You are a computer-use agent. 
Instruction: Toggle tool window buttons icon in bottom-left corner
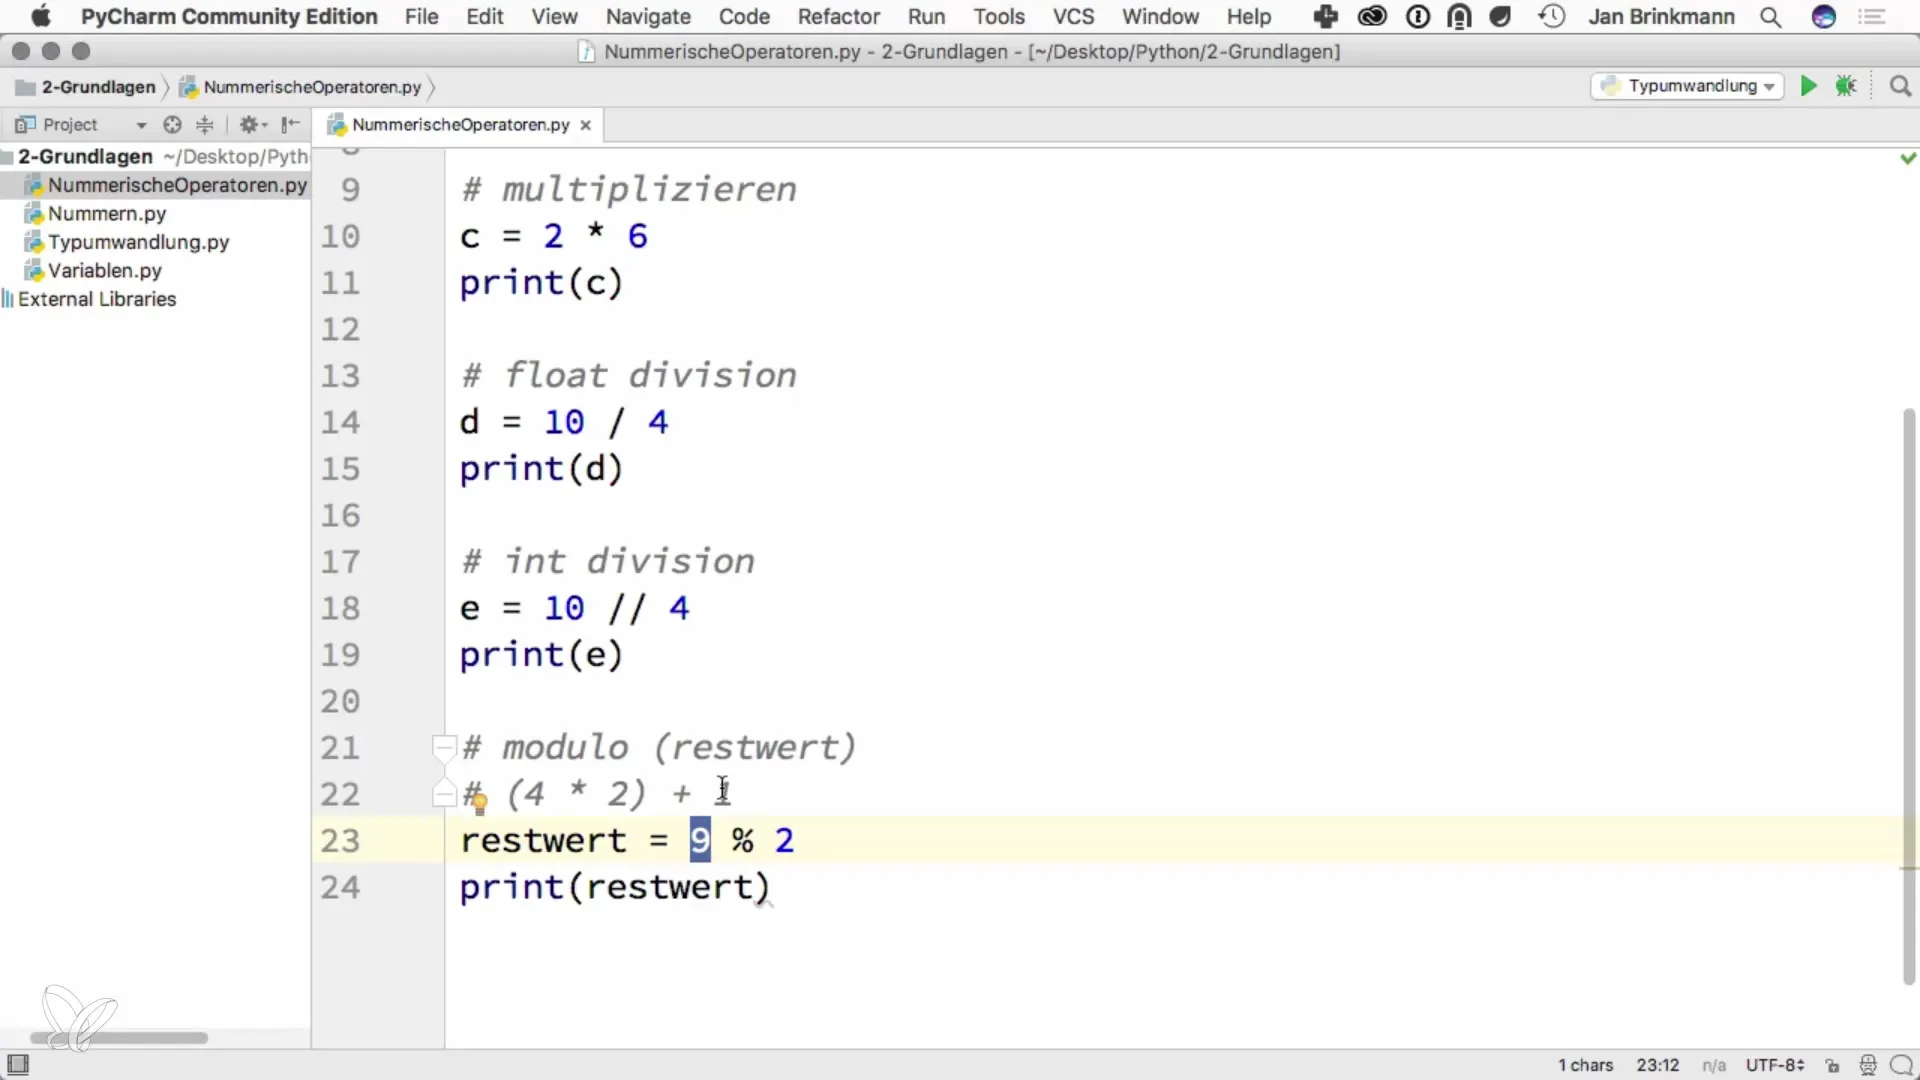18,1065
